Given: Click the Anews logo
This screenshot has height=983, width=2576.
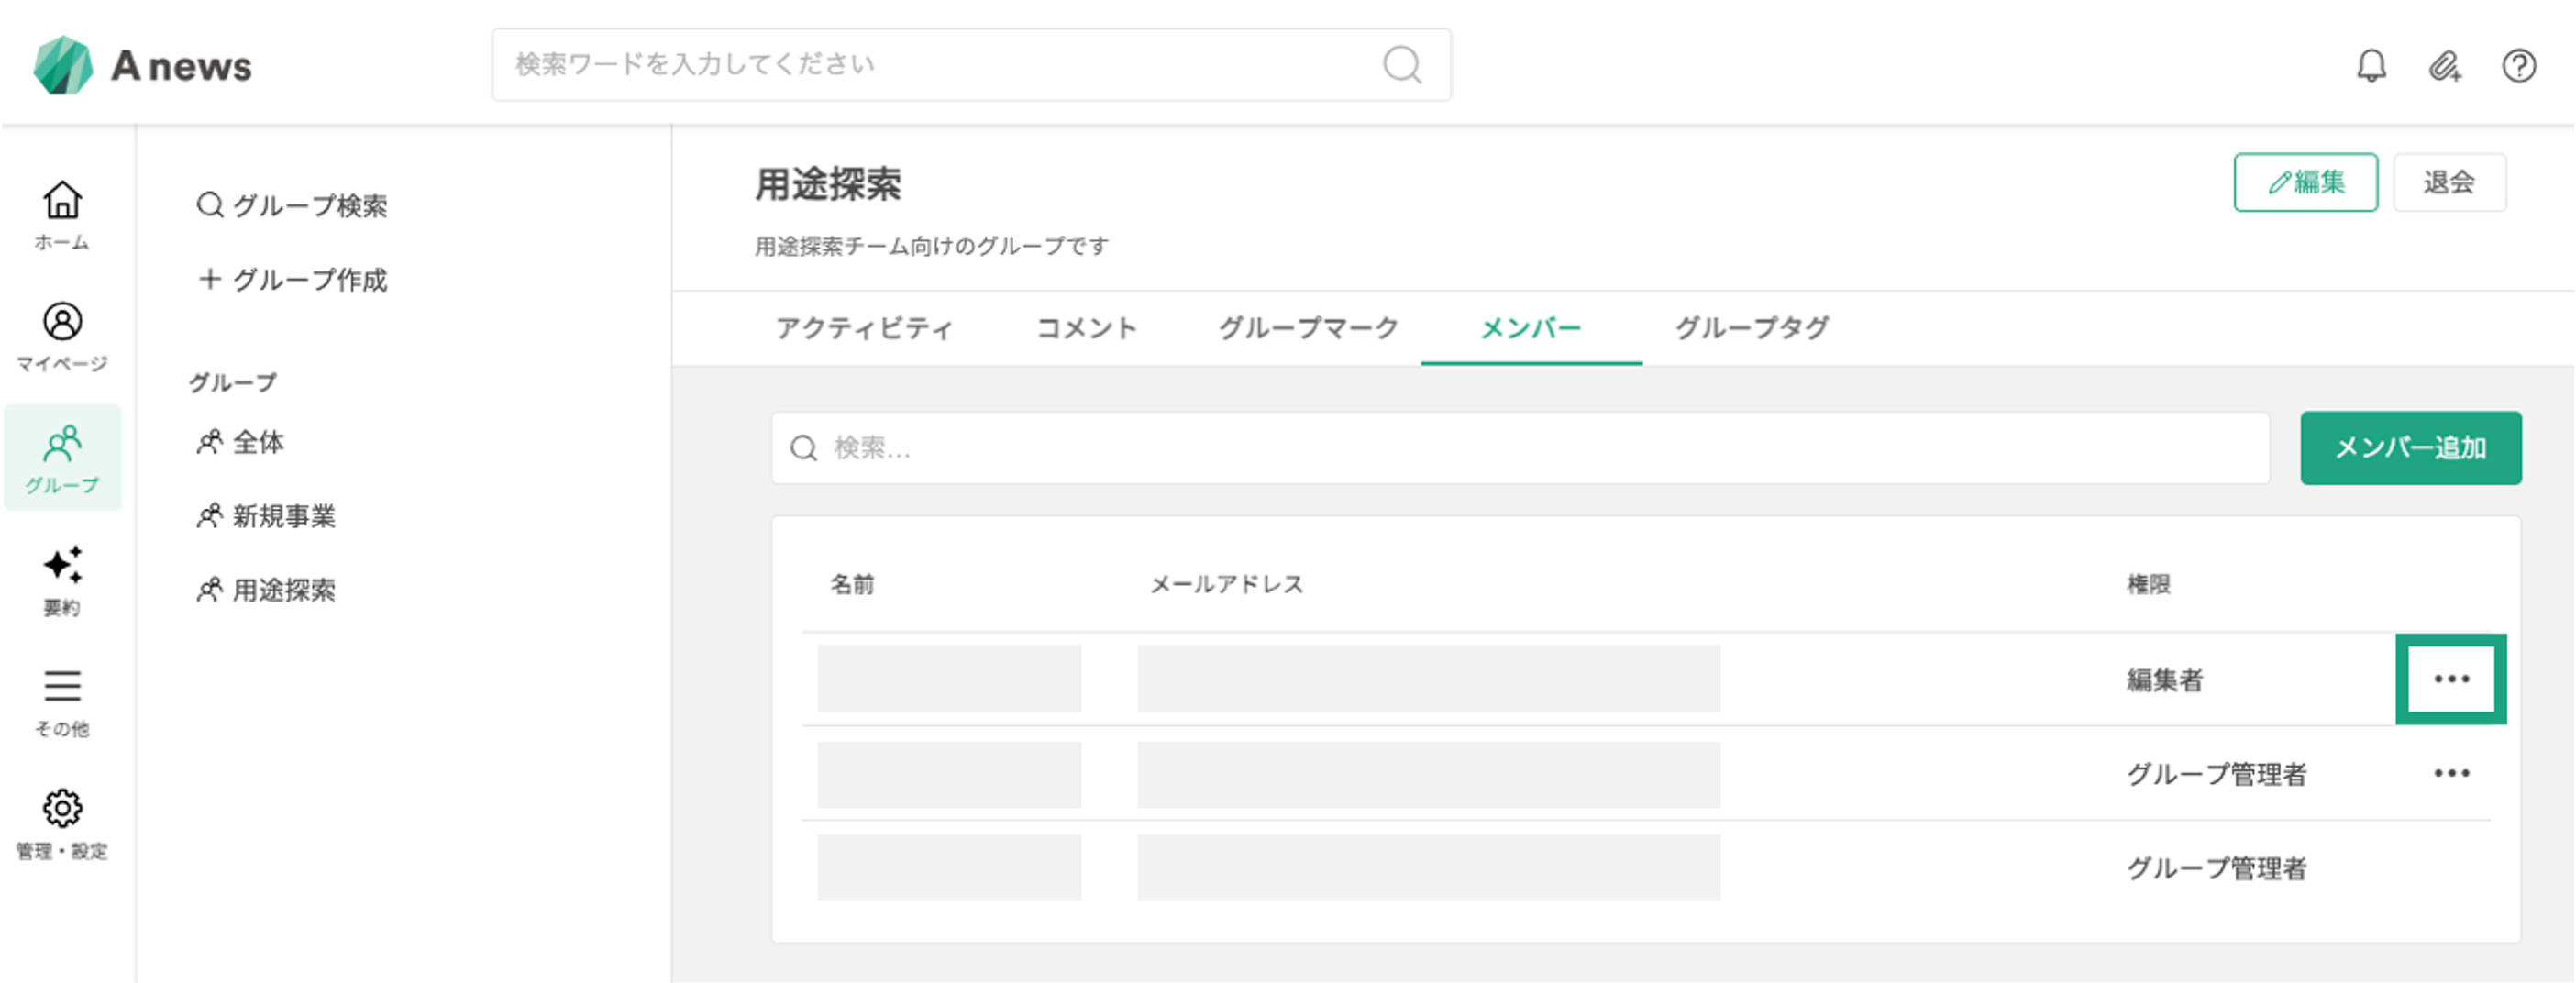Looking at the screenshot, I should (x=142, y=65).
